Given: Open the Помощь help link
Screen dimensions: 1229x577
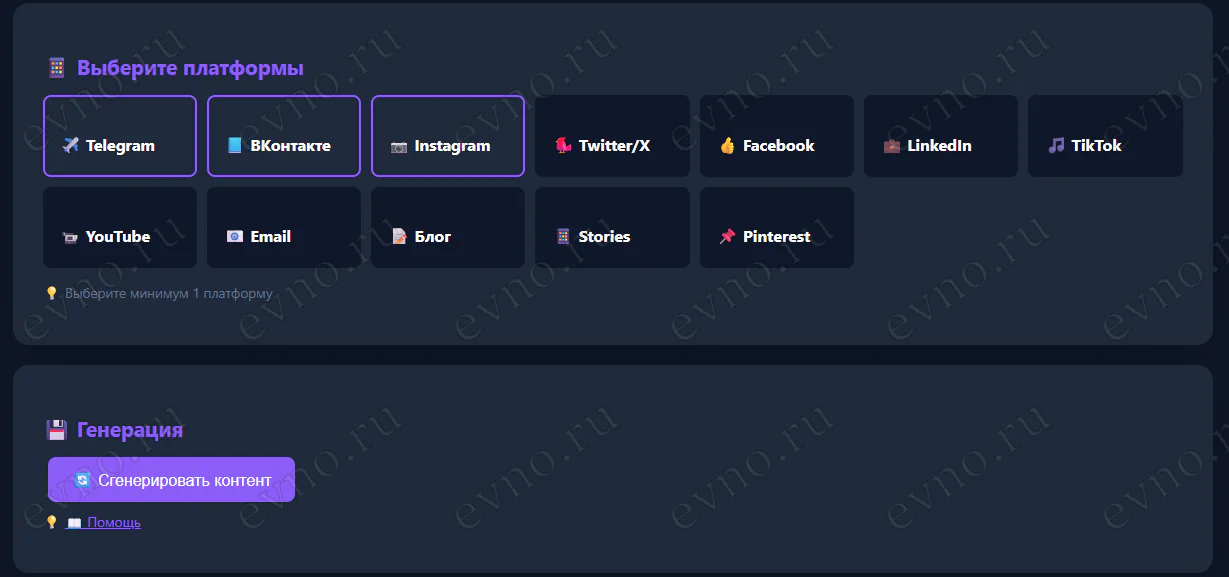Looking at the screenshot, I should tap(113, 523).
